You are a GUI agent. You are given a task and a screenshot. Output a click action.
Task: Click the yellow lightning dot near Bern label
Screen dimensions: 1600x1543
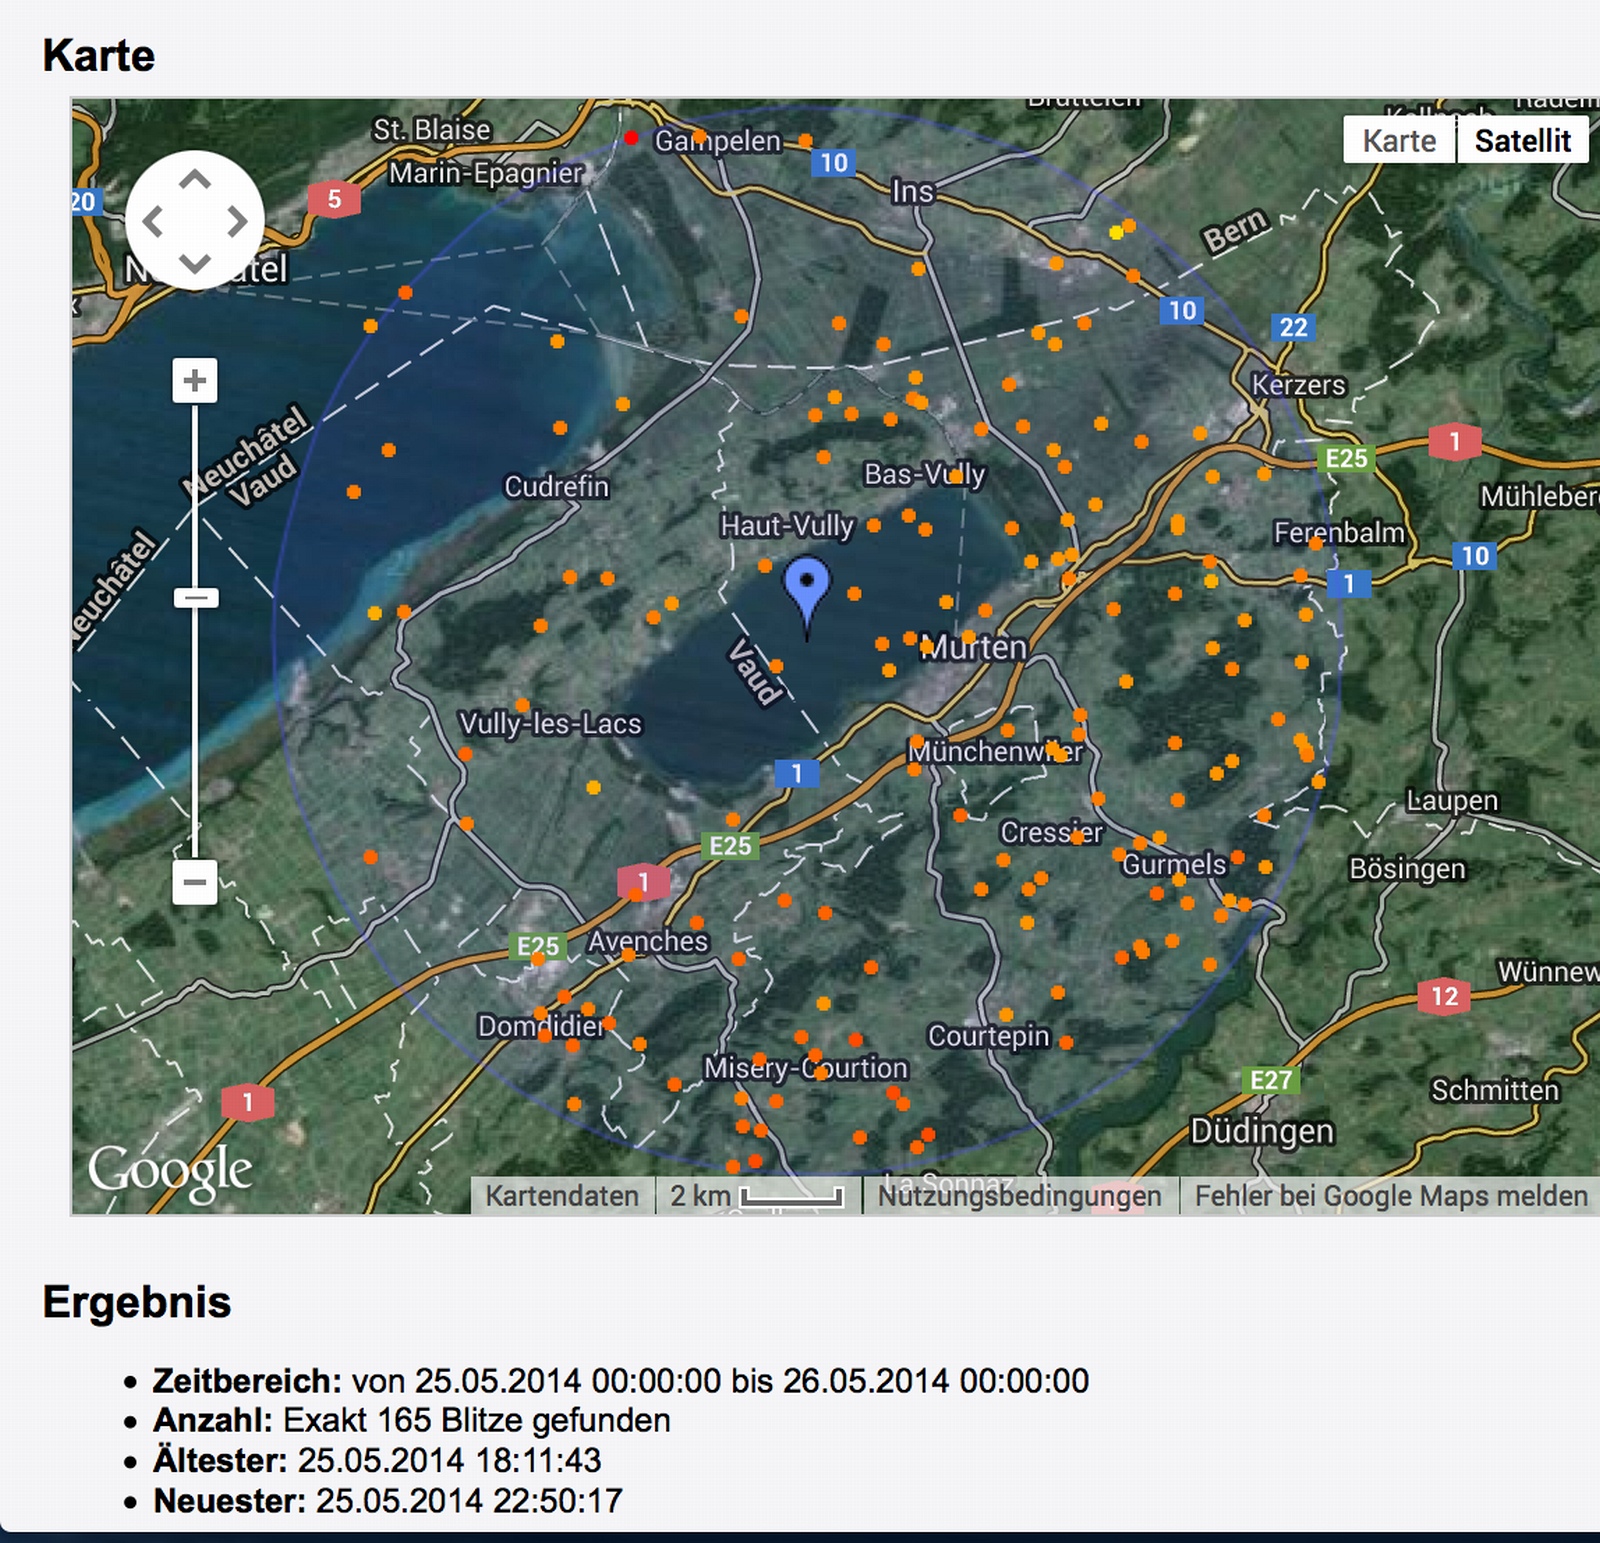[1116, 233]
